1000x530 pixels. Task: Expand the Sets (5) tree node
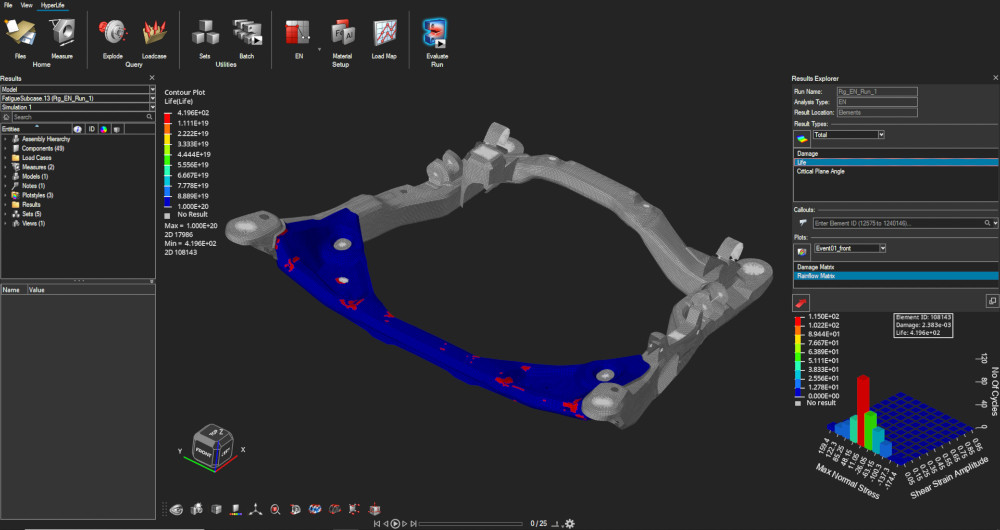point(6,213)
